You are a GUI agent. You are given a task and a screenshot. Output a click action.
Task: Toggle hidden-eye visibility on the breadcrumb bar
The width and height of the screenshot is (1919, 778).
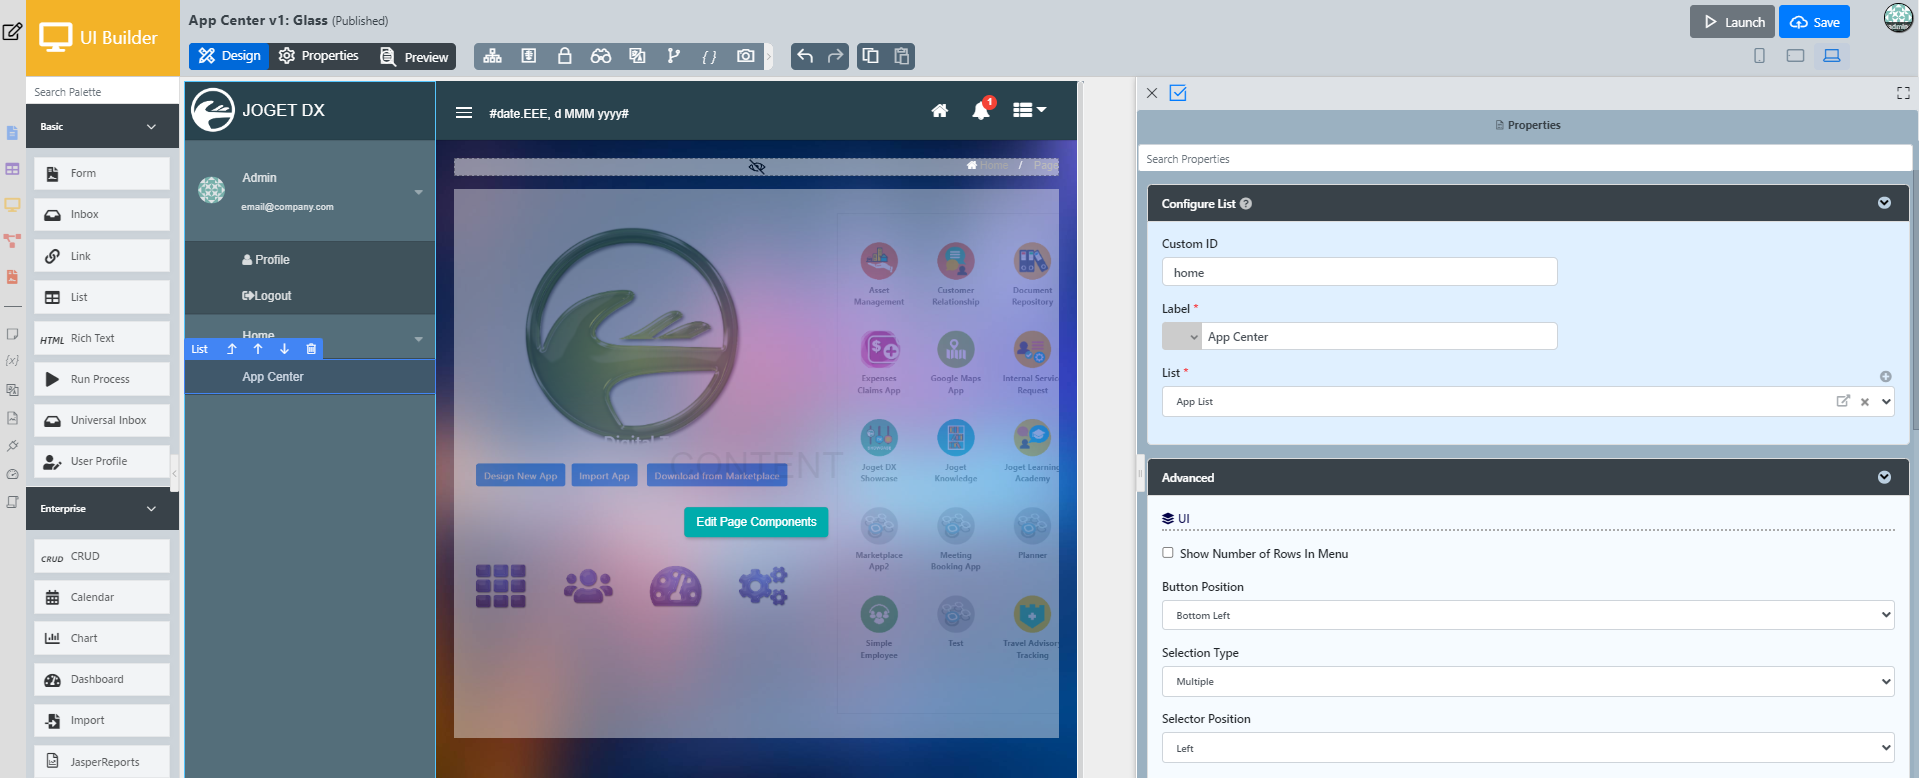tap(757, 166)
